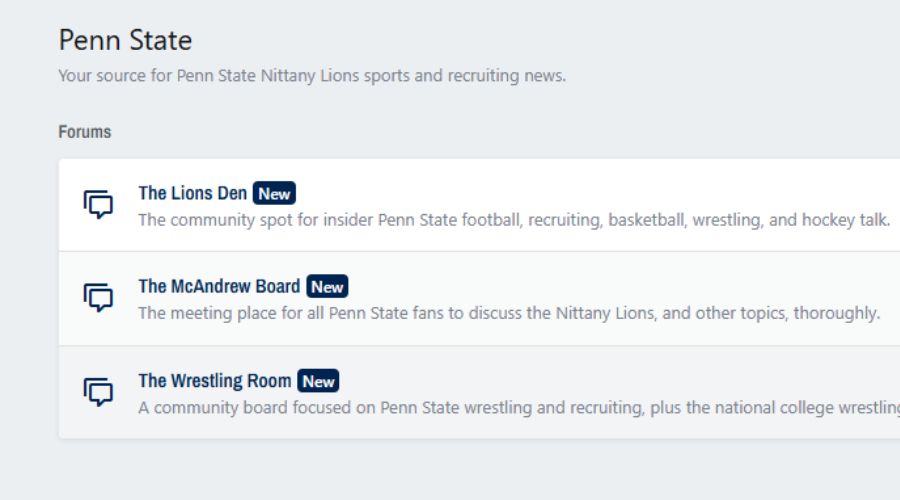
Task: Open The Wrestling Room forum
Action: coord(215,381)
